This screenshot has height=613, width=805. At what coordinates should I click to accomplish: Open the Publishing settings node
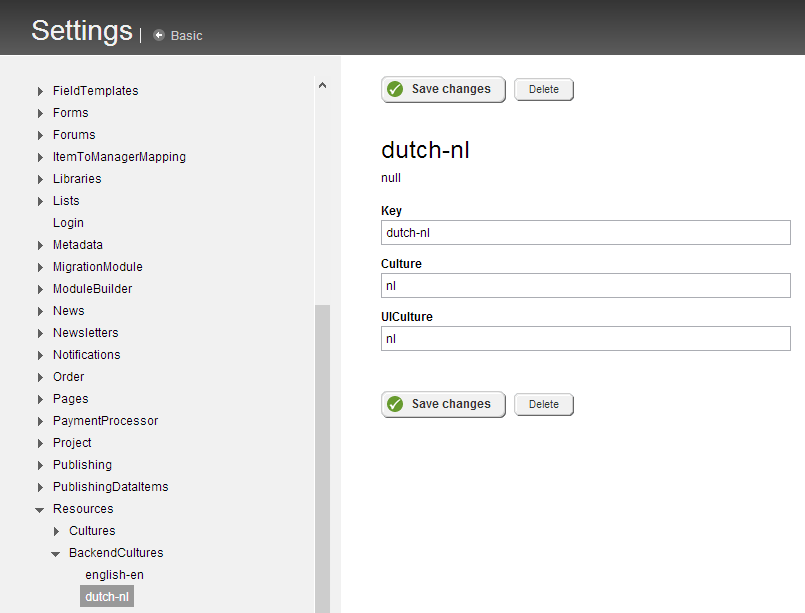pyautogui.click(x=82, y=465)
